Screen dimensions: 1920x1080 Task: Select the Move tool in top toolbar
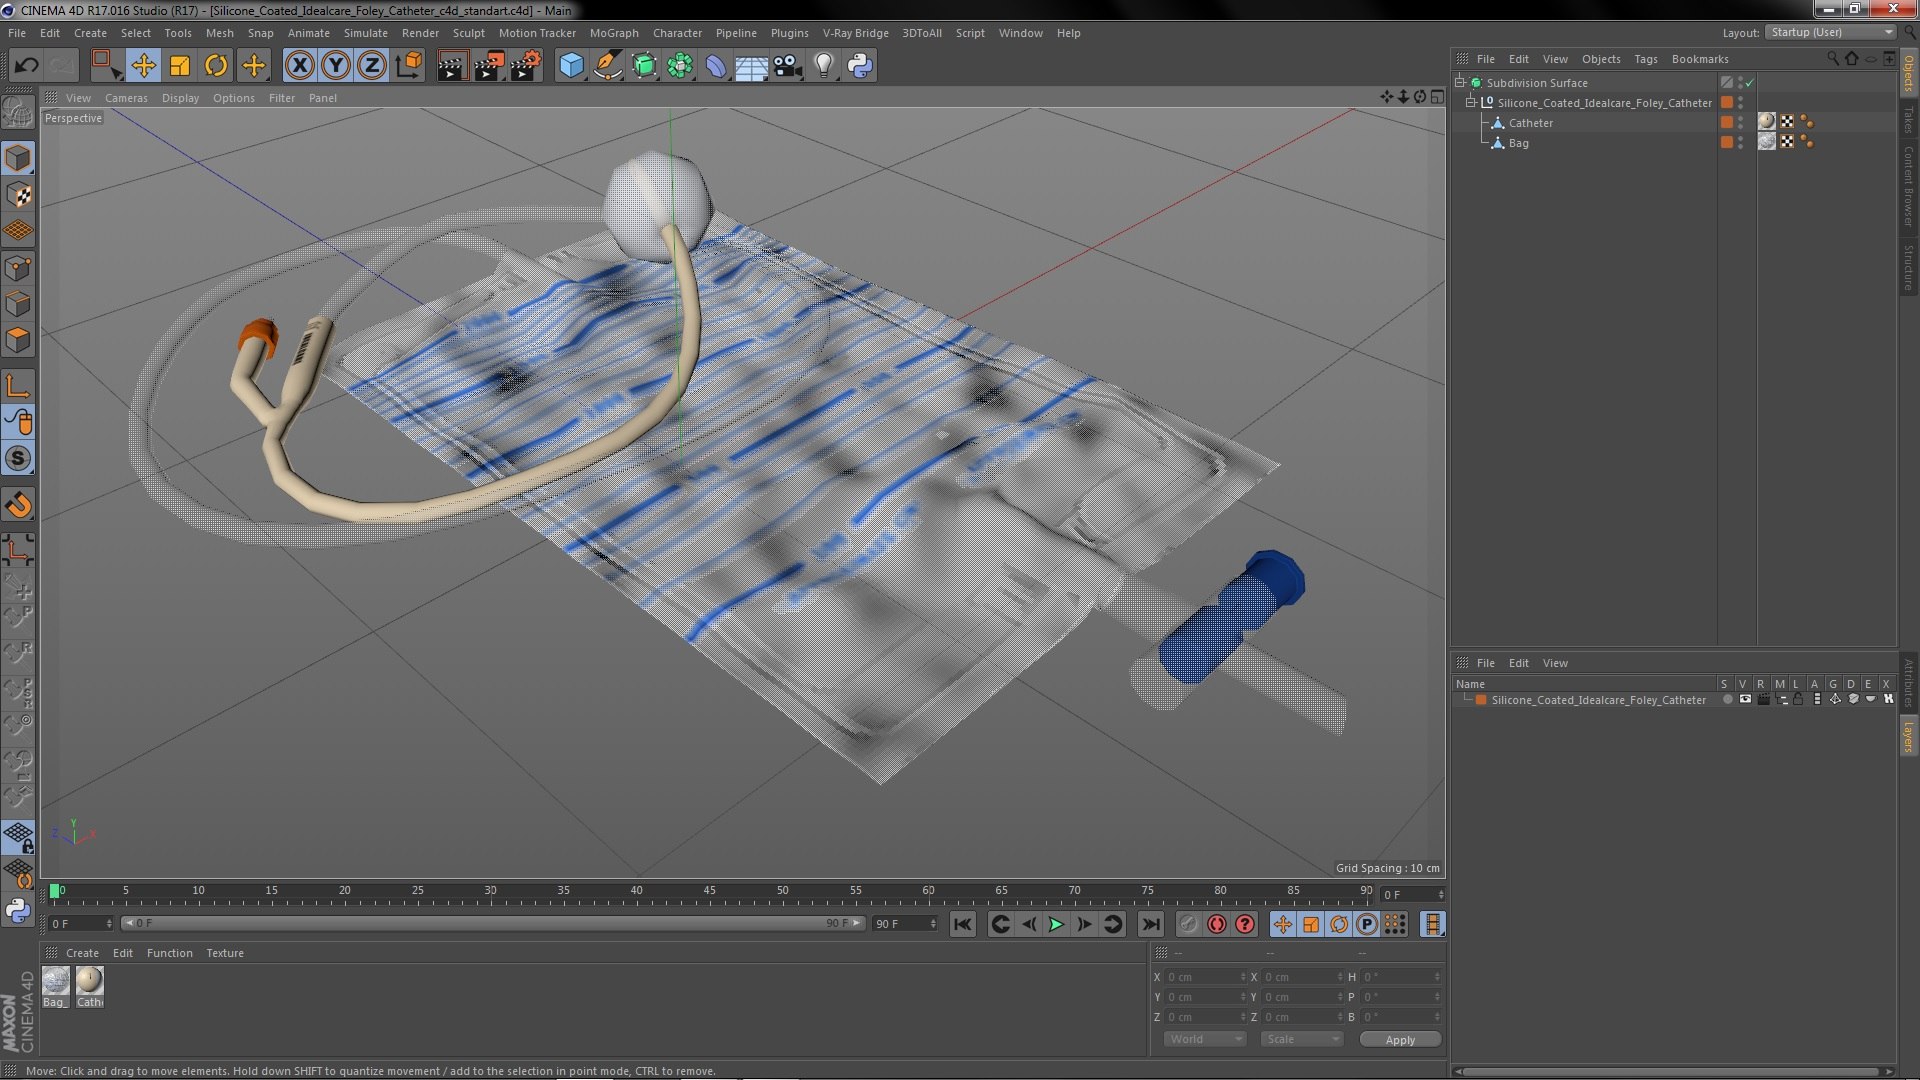pyautogui.click(x=143, y=66)
